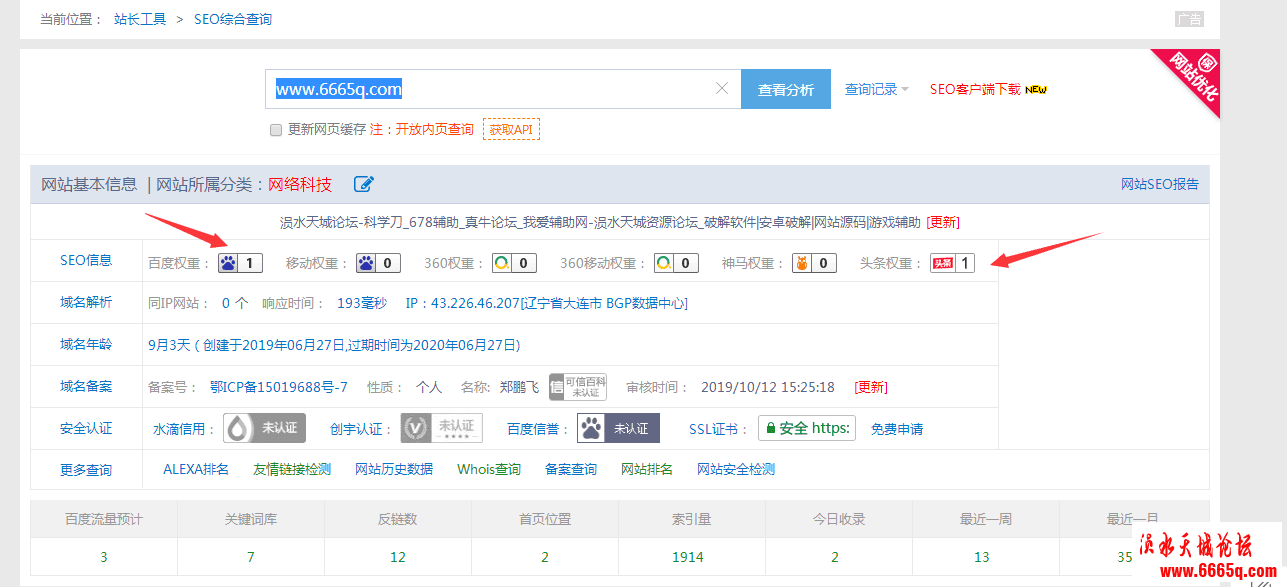Click the index volume value 1914

click(x=688, y=557)
